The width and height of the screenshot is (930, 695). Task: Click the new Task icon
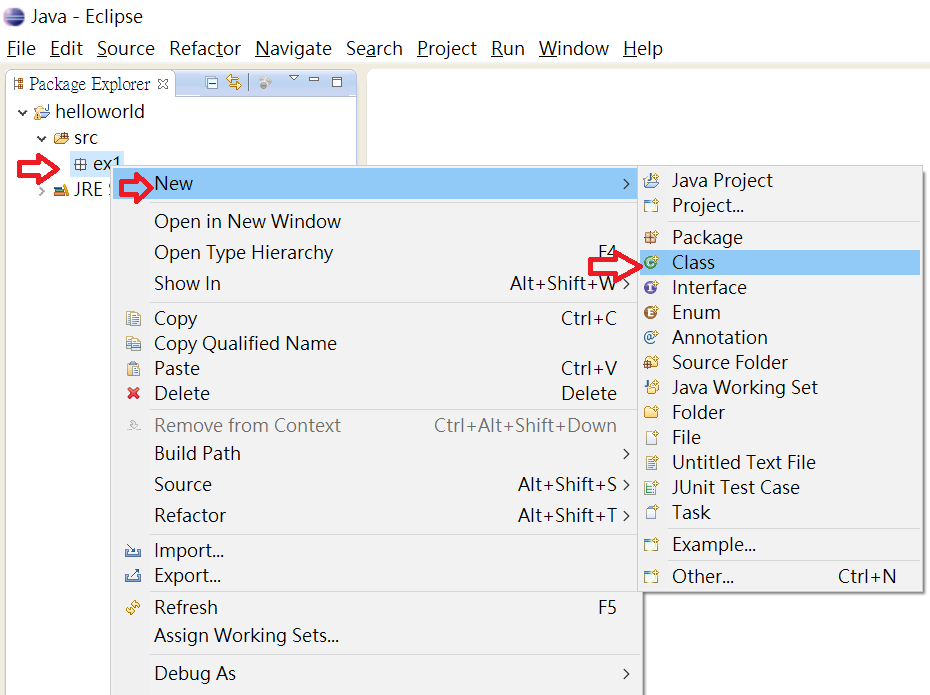click(x=651, y=512)
